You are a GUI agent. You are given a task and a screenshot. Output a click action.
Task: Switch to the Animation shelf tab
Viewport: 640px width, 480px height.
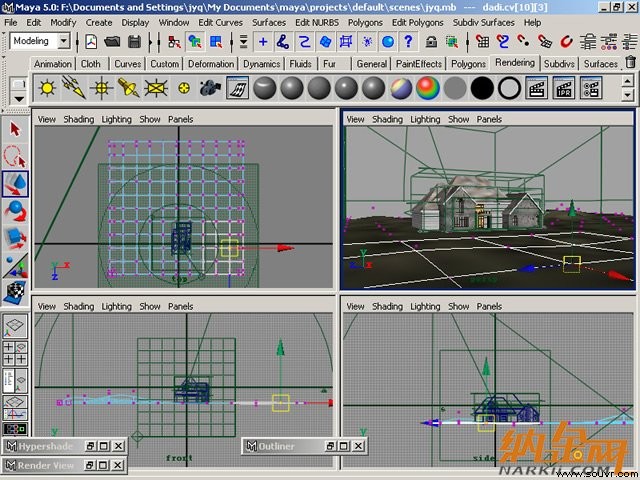click(53, 64)
